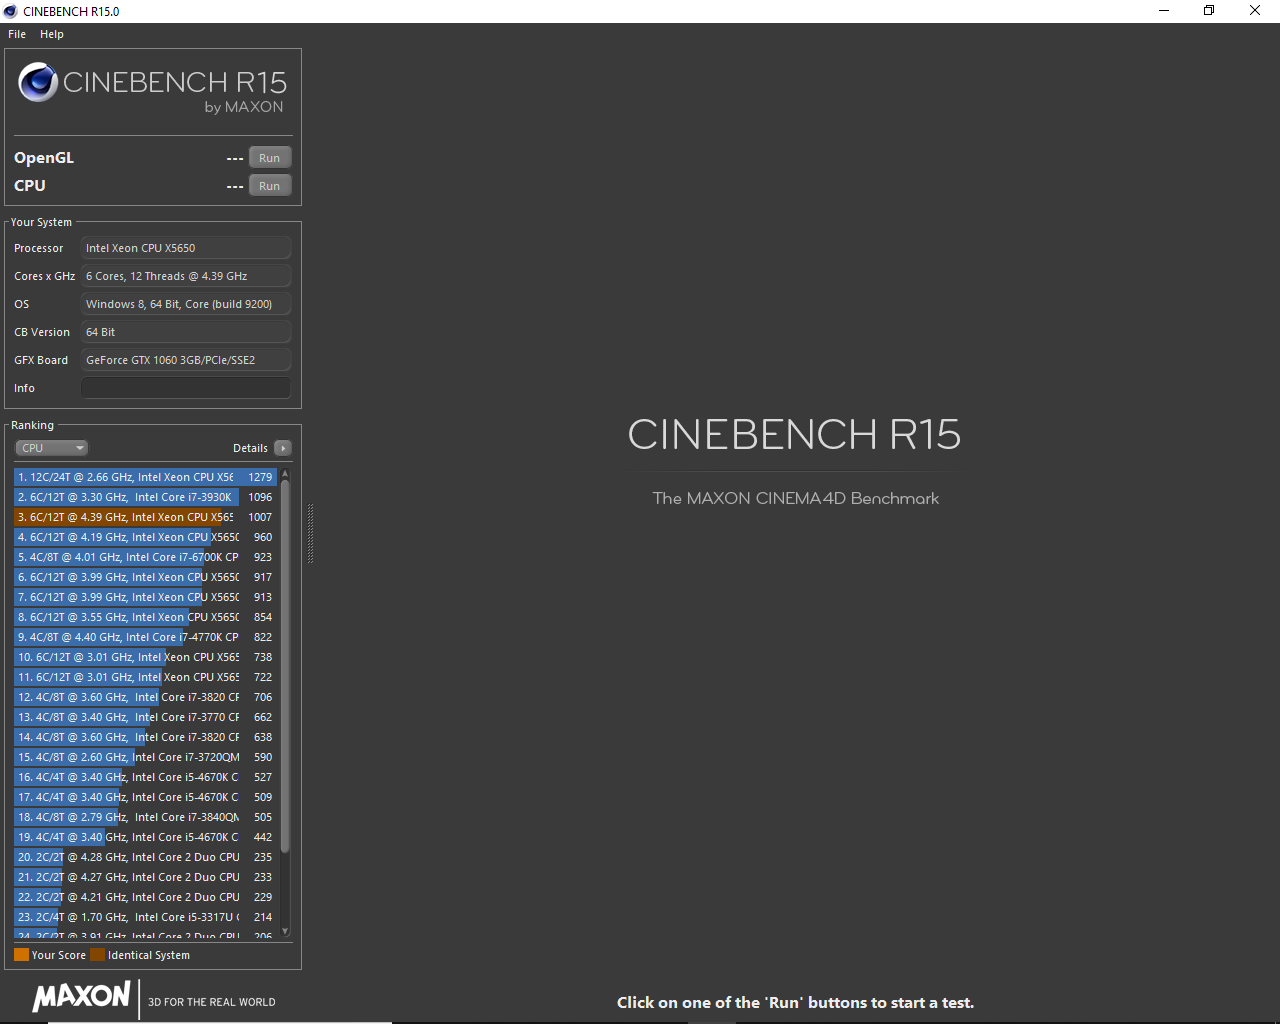This screenshot has height=1024, width=1280.
Task: Open the File menu
Action: tap(17, 34)
